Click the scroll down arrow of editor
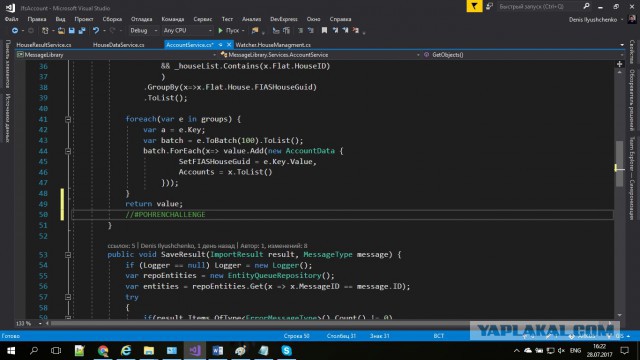This screenshot has width=640, height=360. [620, 315]
